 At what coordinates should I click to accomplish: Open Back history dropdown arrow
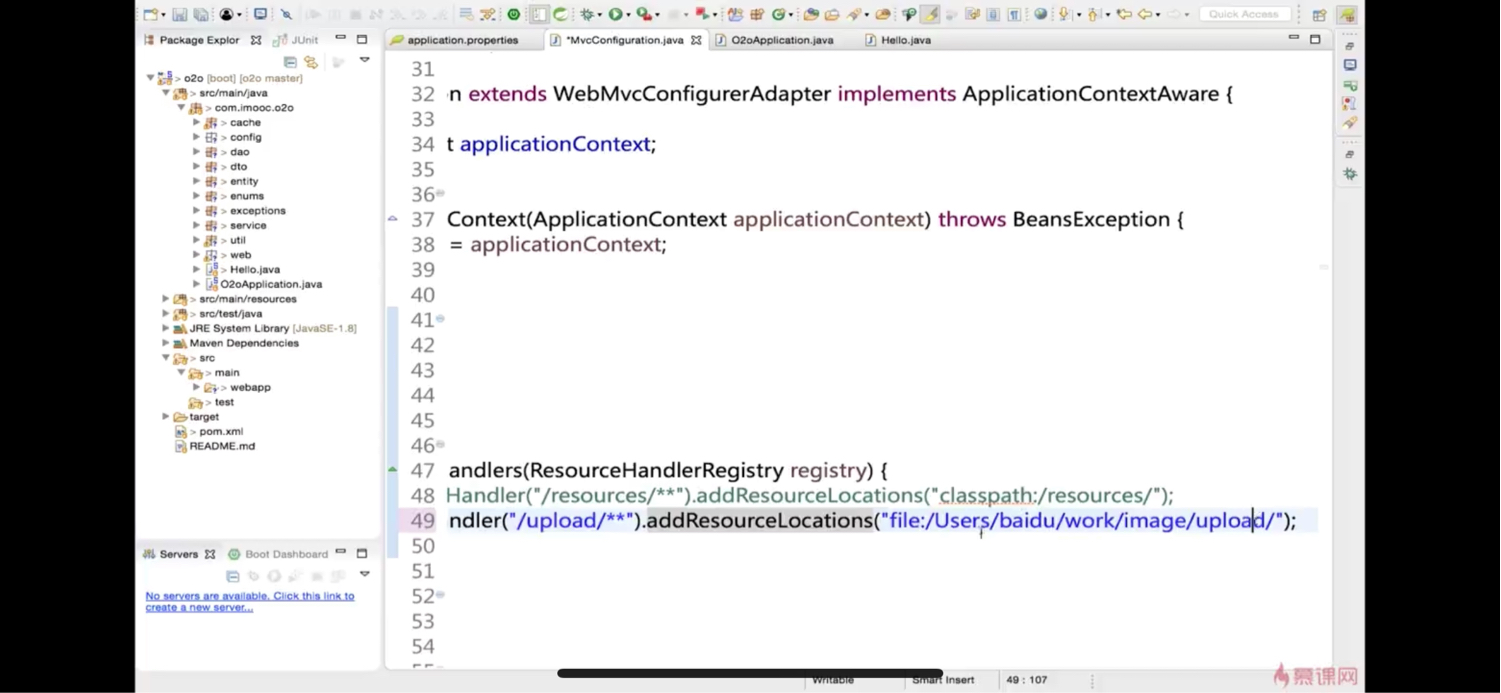pyautogui.click(x=1158, y=15)
